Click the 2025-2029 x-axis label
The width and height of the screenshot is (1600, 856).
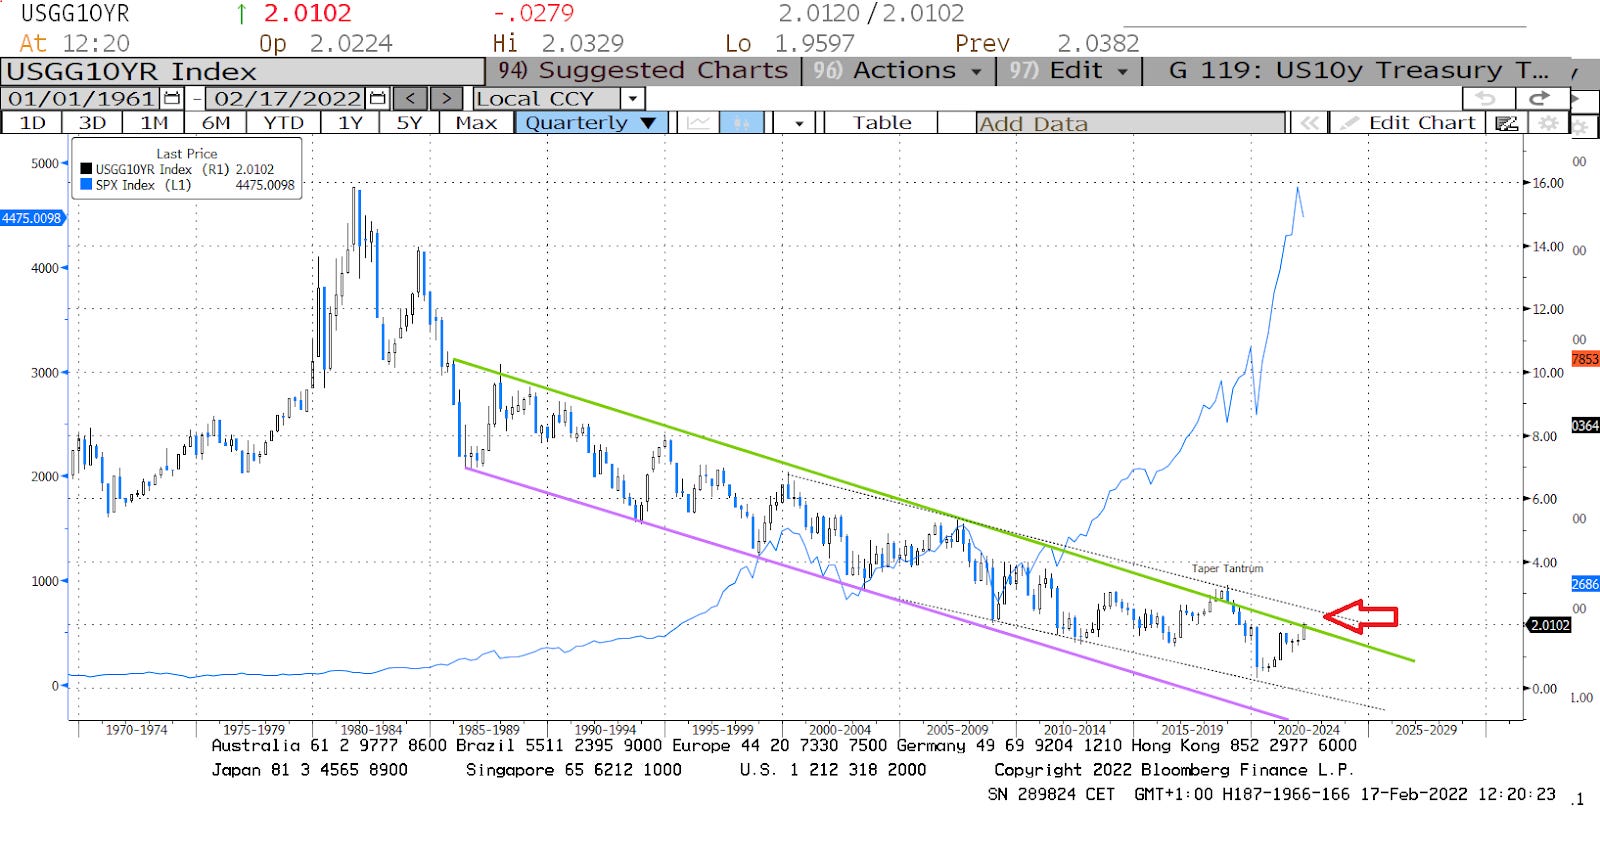coord(1426,730)
